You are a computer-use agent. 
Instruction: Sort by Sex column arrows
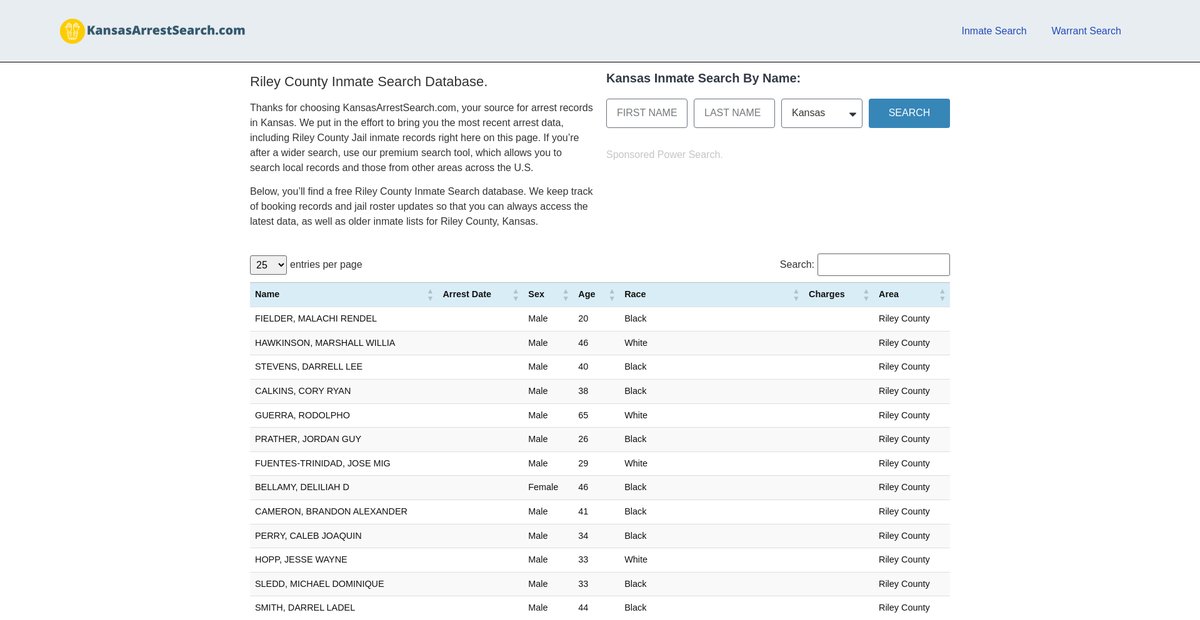click(x=565, y=295)
